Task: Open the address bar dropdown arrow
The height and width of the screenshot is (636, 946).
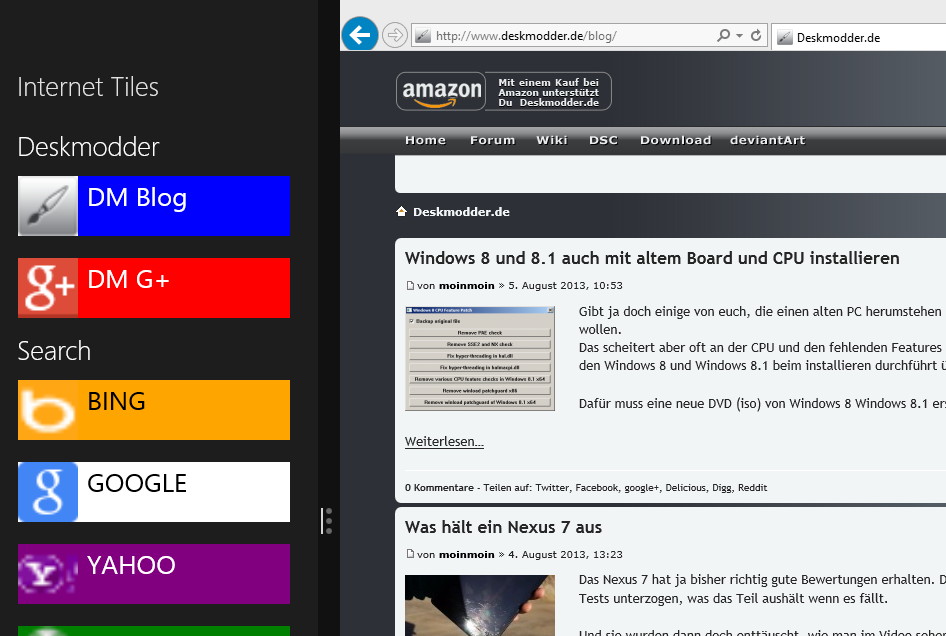Action: [739, 36]
